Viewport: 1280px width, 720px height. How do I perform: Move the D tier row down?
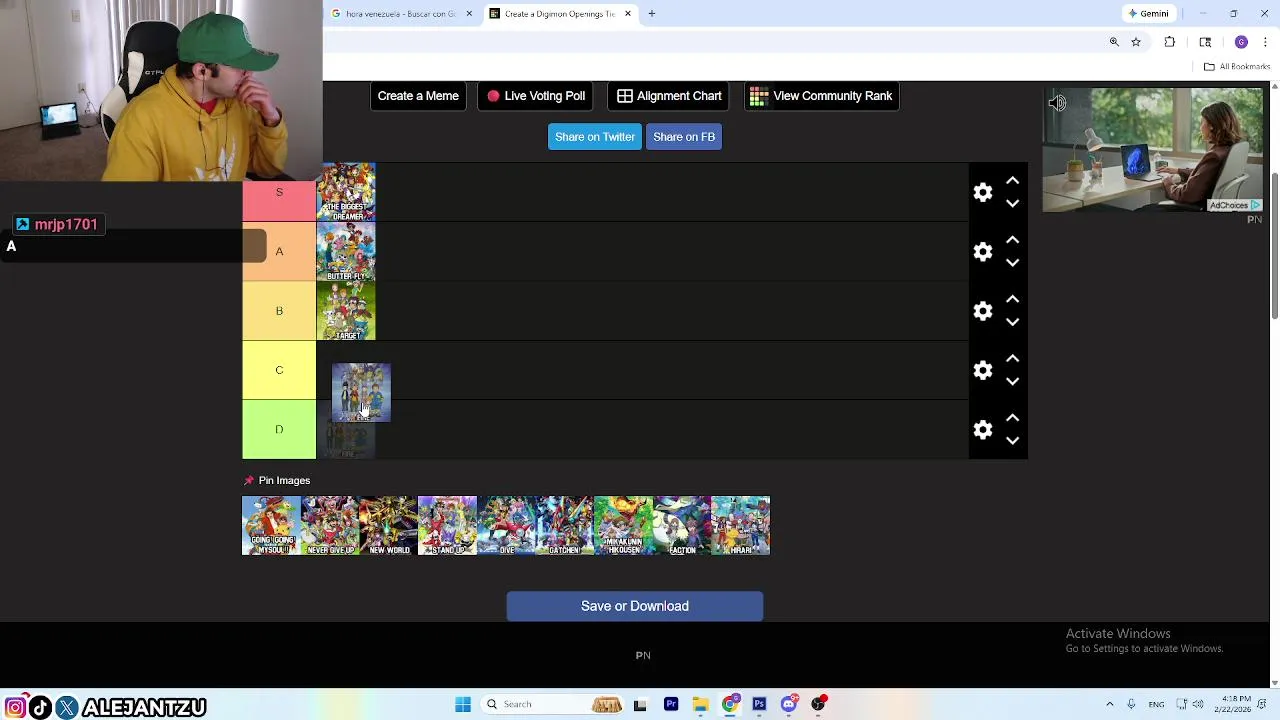(x=1012, y=440)
